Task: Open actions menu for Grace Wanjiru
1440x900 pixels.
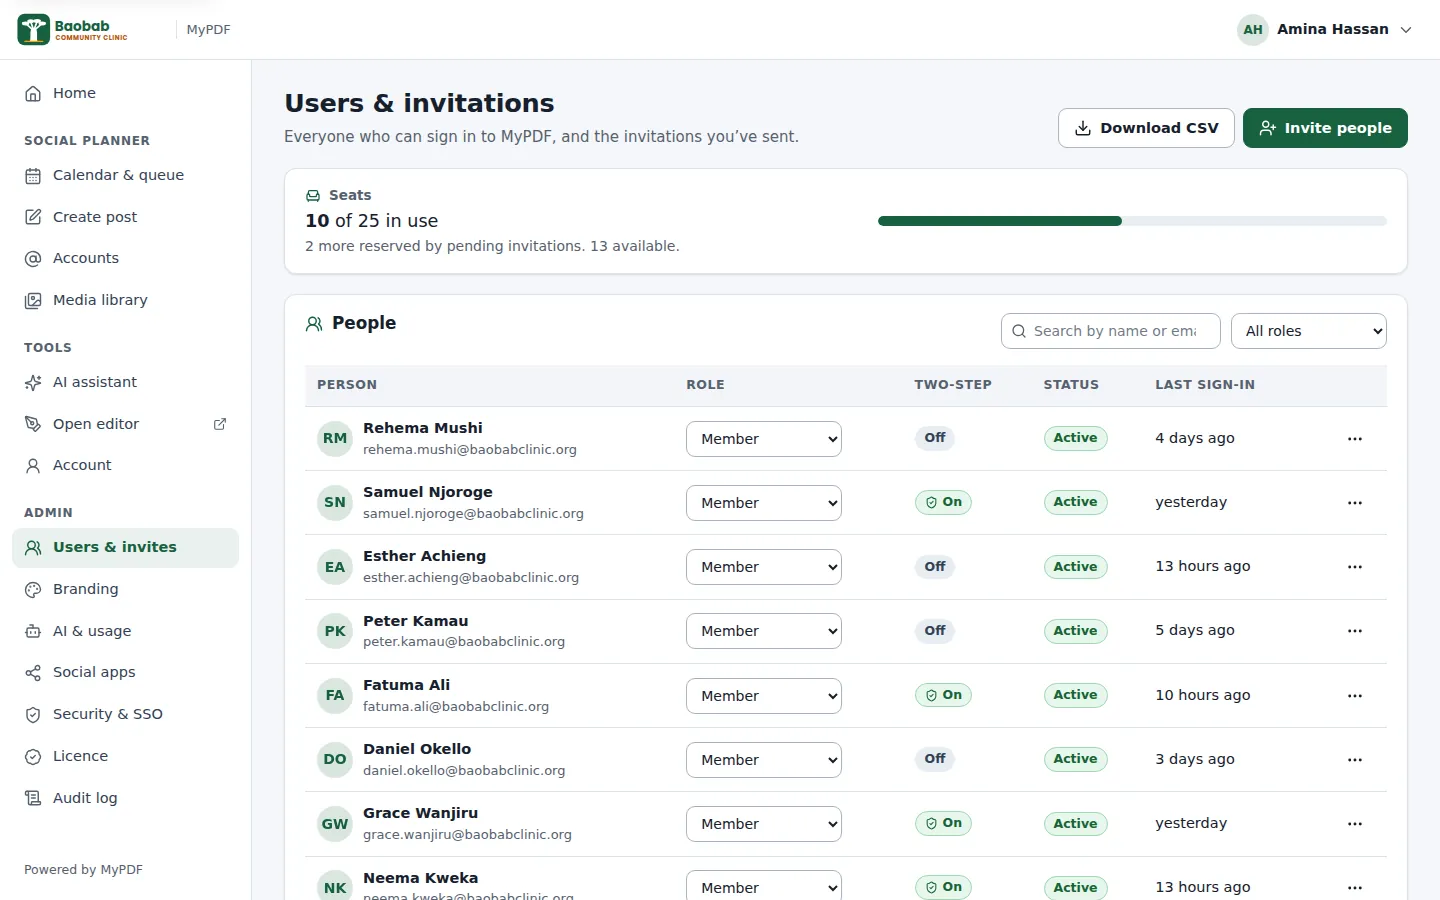Action: pyautogui.click(x=1355, y=824)
